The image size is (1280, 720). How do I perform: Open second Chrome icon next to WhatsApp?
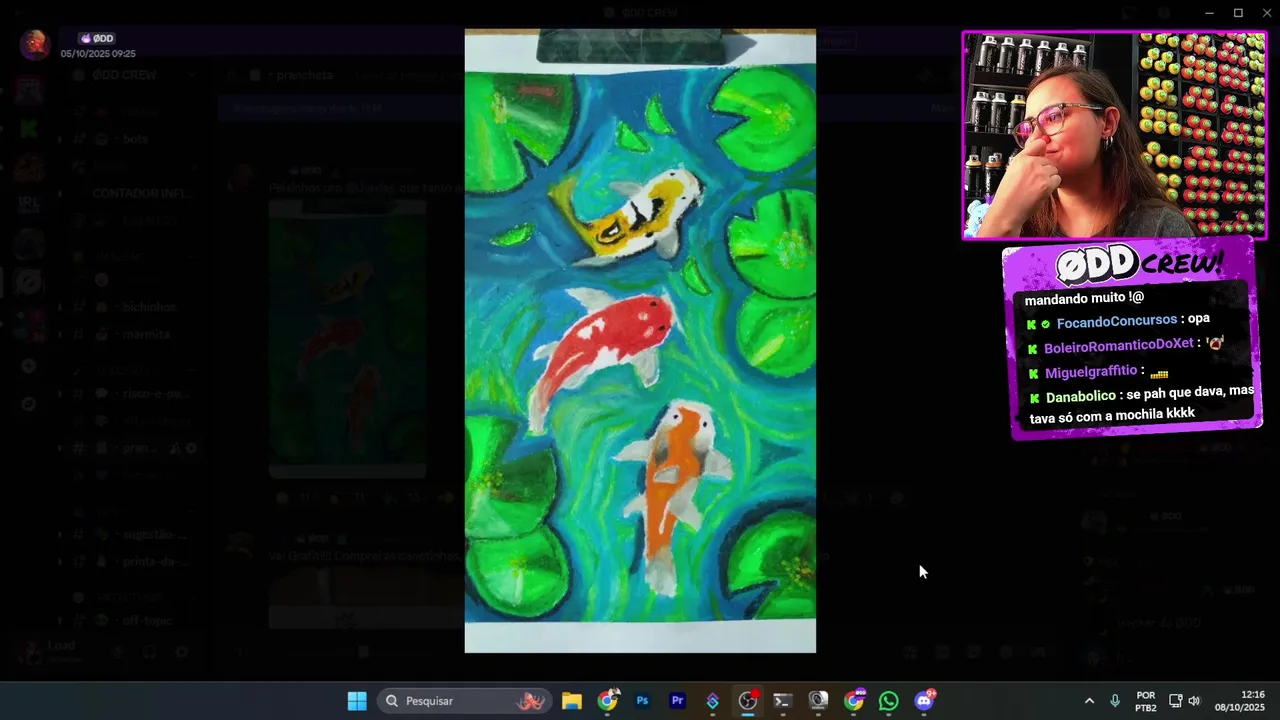(x=854, y=701)
